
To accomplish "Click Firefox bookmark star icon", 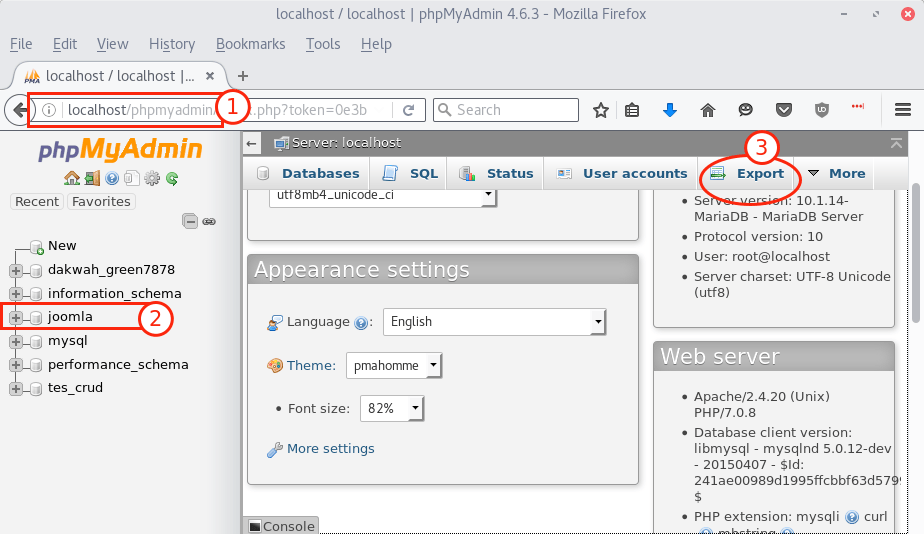I will coord(600,110).
